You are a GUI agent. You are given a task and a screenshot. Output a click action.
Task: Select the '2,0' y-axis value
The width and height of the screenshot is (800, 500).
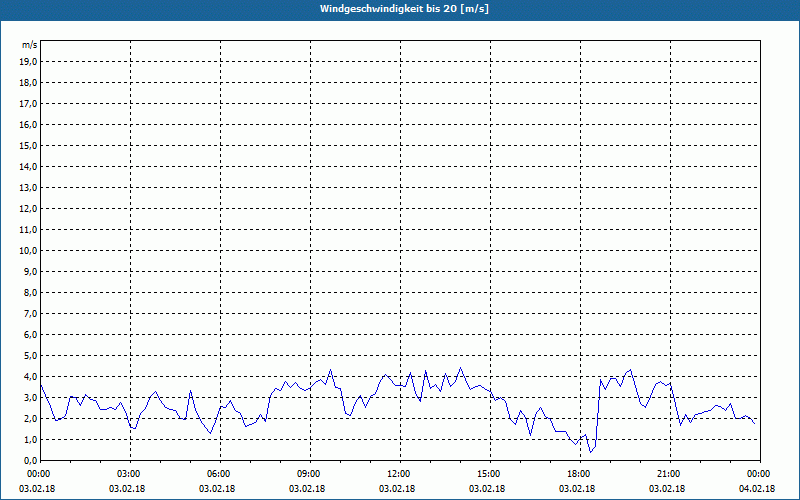(31, 418)
